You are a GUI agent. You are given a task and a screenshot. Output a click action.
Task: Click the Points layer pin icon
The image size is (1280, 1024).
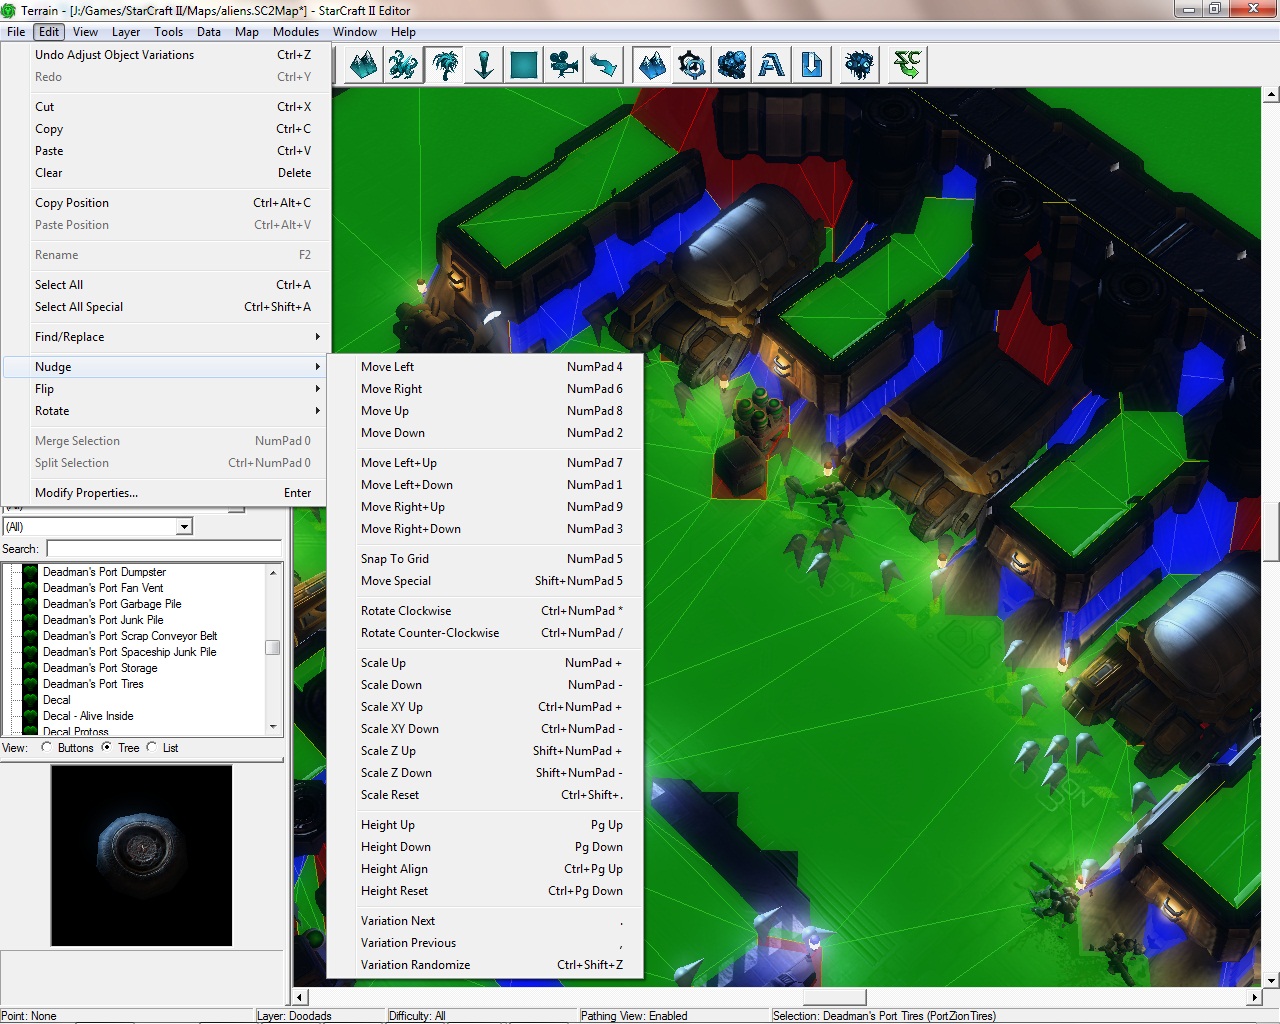484,66
